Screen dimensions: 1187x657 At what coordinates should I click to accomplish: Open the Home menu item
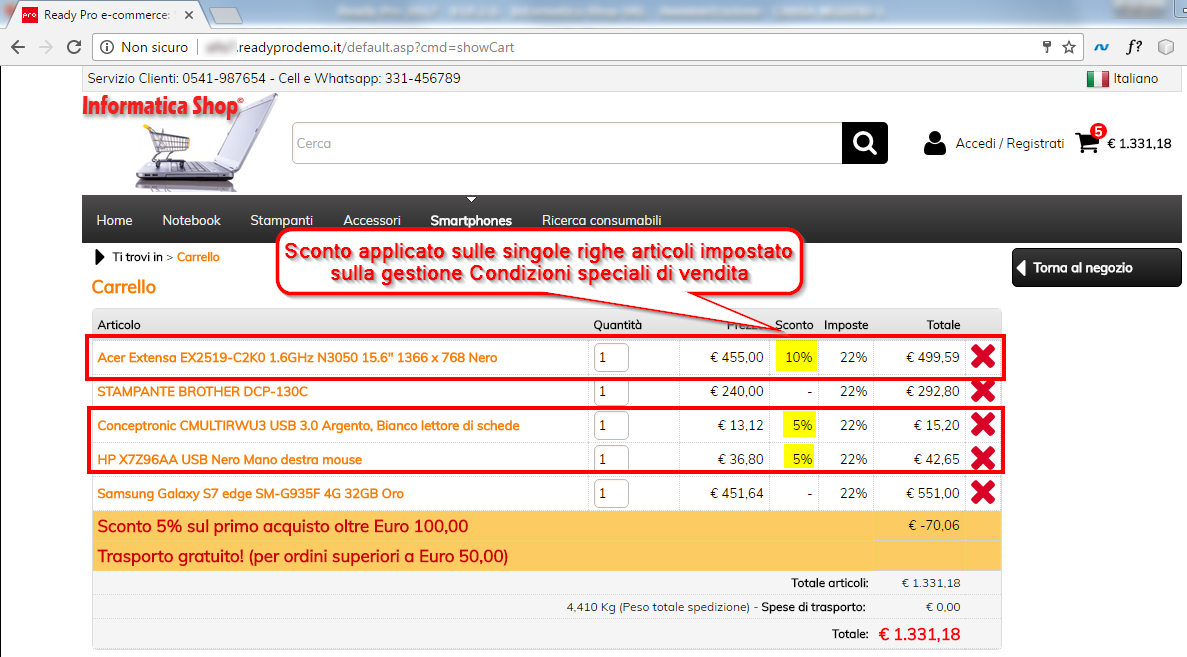tap(114, 220)
